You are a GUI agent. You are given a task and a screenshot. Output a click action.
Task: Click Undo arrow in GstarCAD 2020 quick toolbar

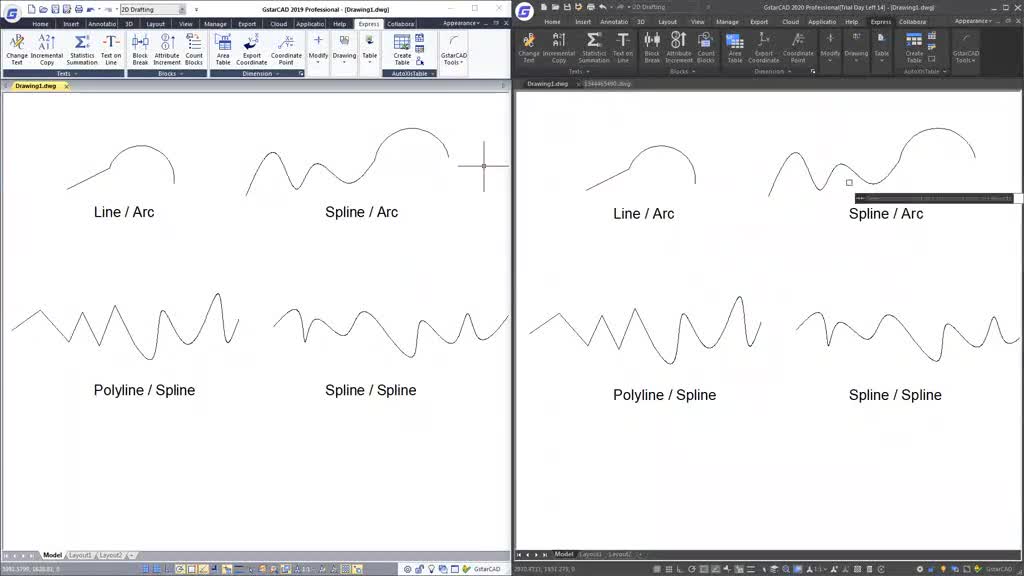point(603,7)
